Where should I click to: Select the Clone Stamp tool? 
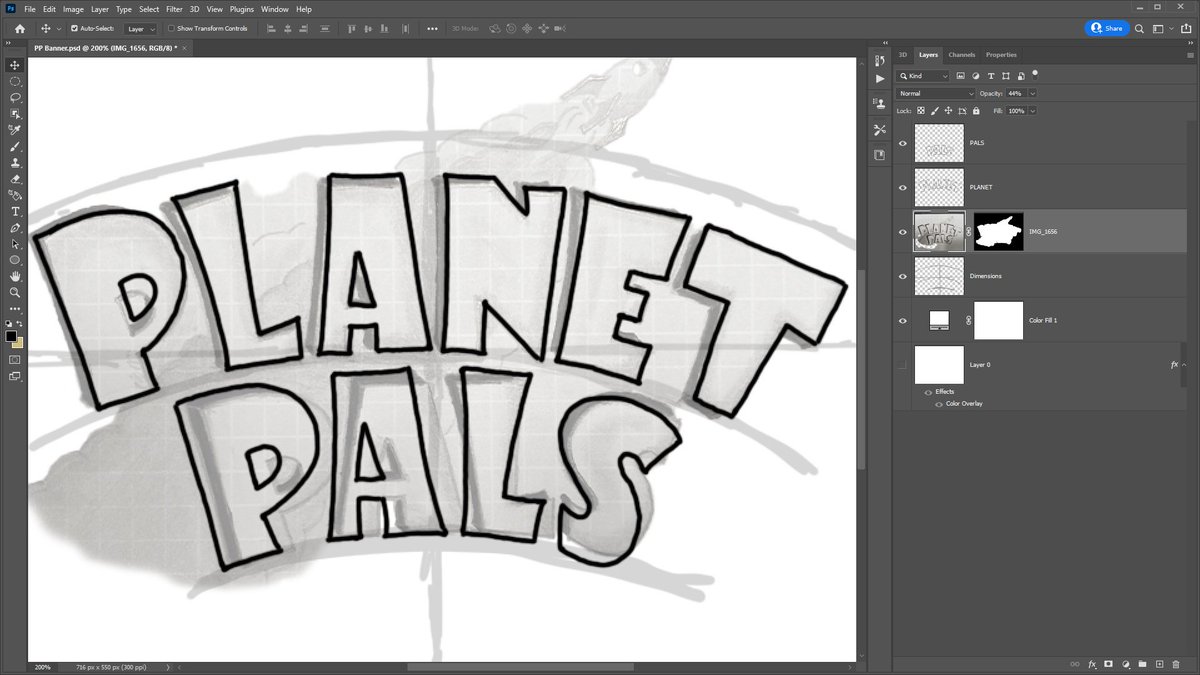pos(15,162)
